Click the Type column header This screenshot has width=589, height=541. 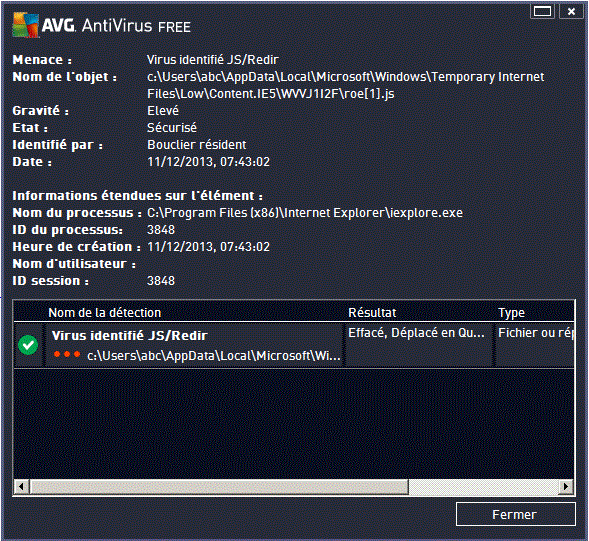[511, 313]
